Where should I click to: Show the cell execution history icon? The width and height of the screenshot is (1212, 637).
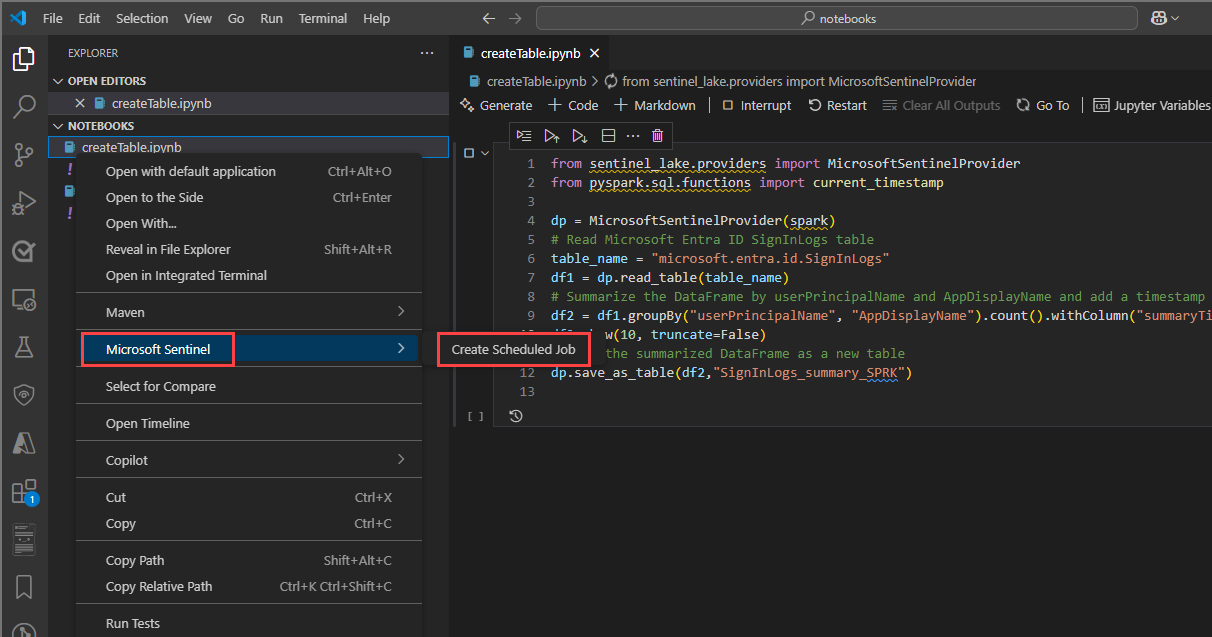[515, 416]
